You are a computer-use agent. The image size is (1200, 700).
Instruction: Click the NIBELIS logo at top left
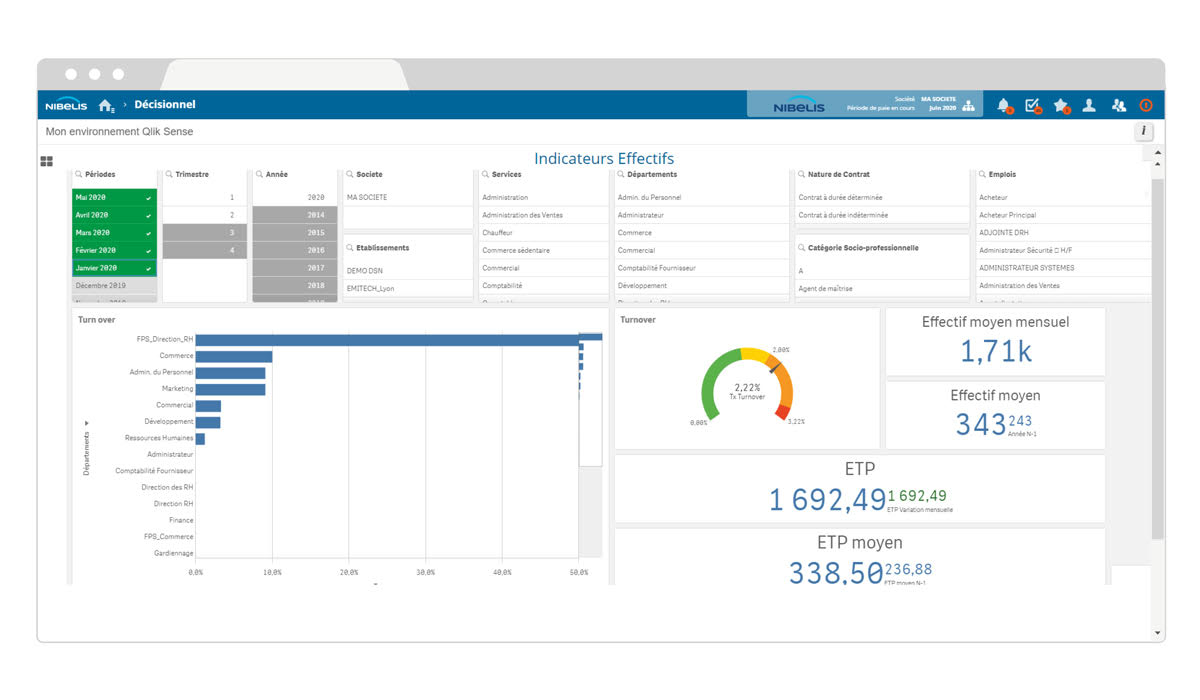tap(66, 105)
